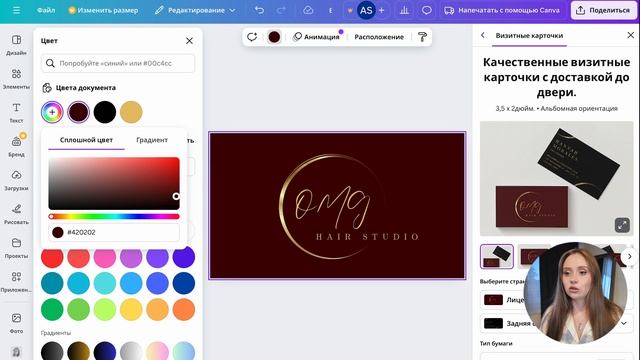Select the yellow default color swatch
The width and height of the screenshot is (640, 360).
pos(131,309)
